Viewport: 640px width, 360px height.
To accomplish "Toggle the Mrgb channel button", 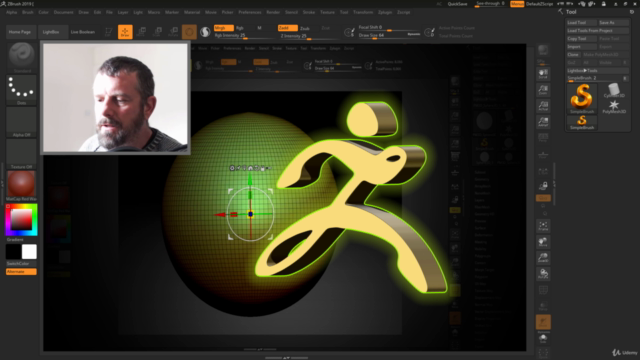I will 224,28.
